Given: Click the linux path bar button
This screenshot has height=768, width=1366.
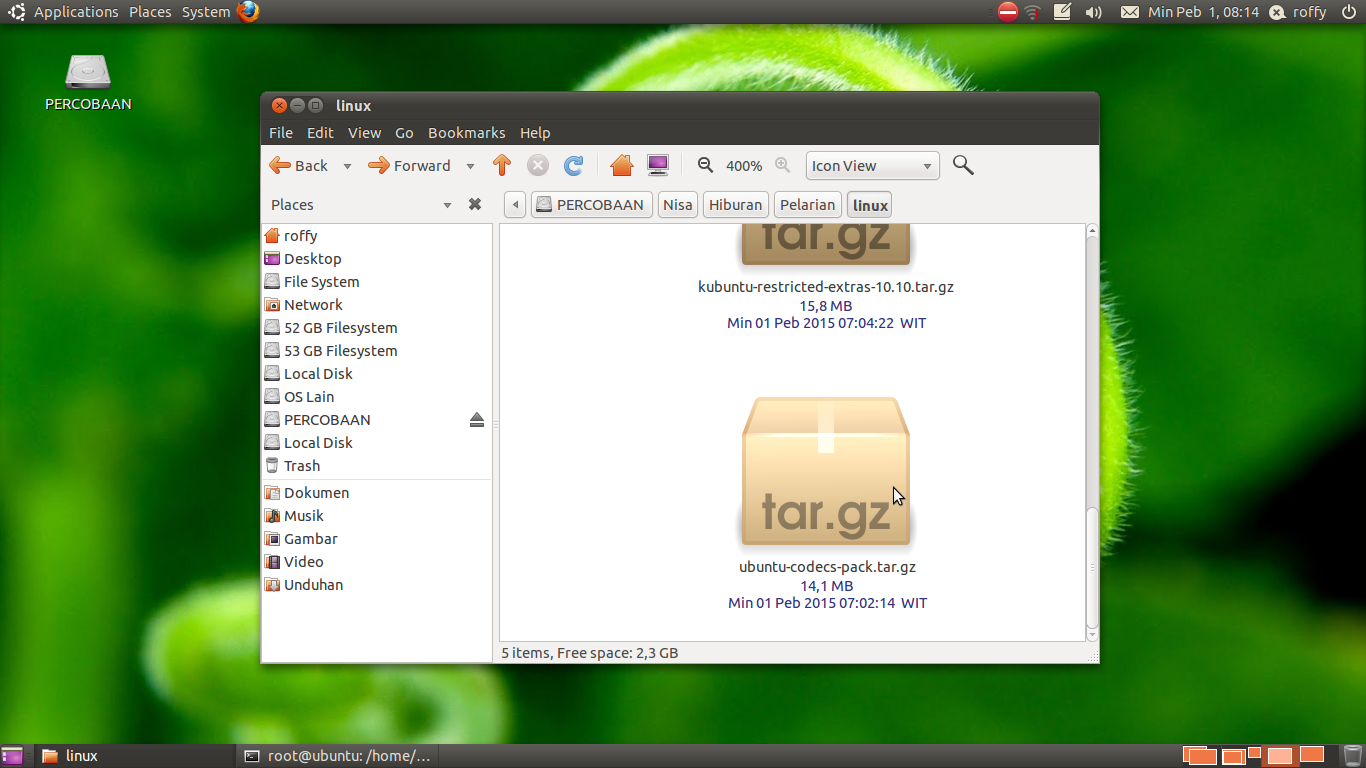Looking at the screenshot, I should (870, 205).
